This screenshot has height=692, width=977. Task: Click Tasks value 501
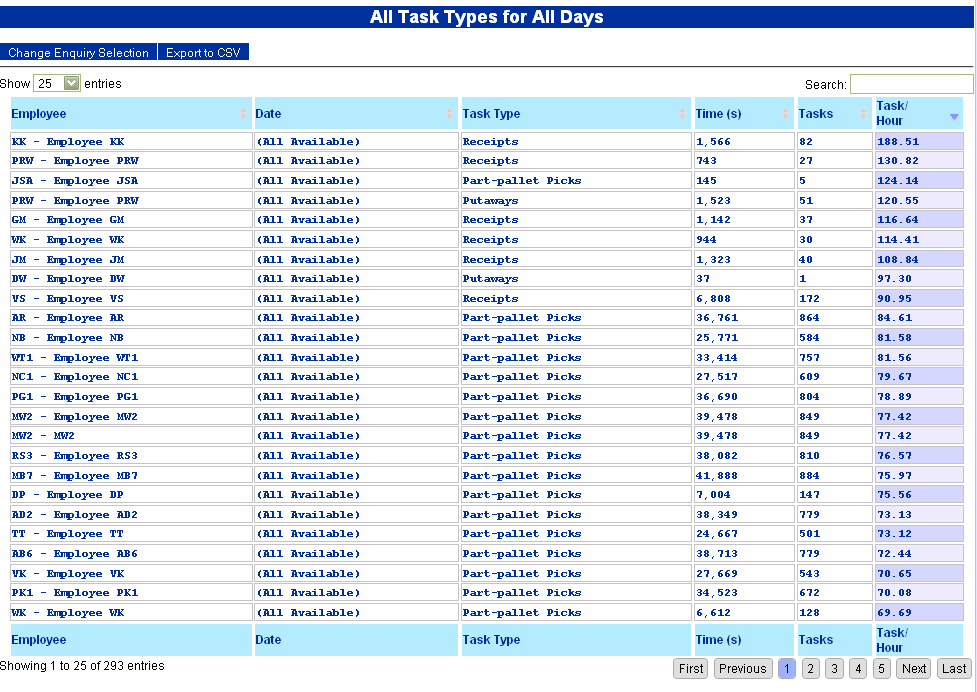point(834,533)
